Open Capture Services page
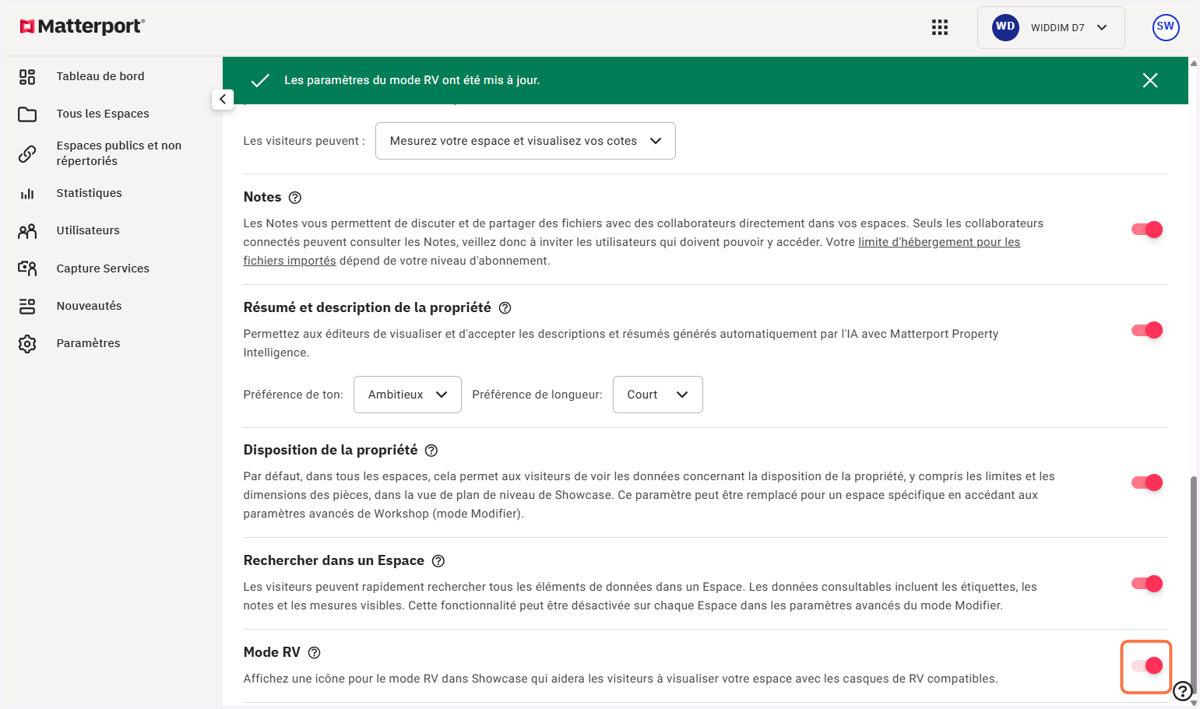This screenshot has width=1200, height=709. coord(103,268)
